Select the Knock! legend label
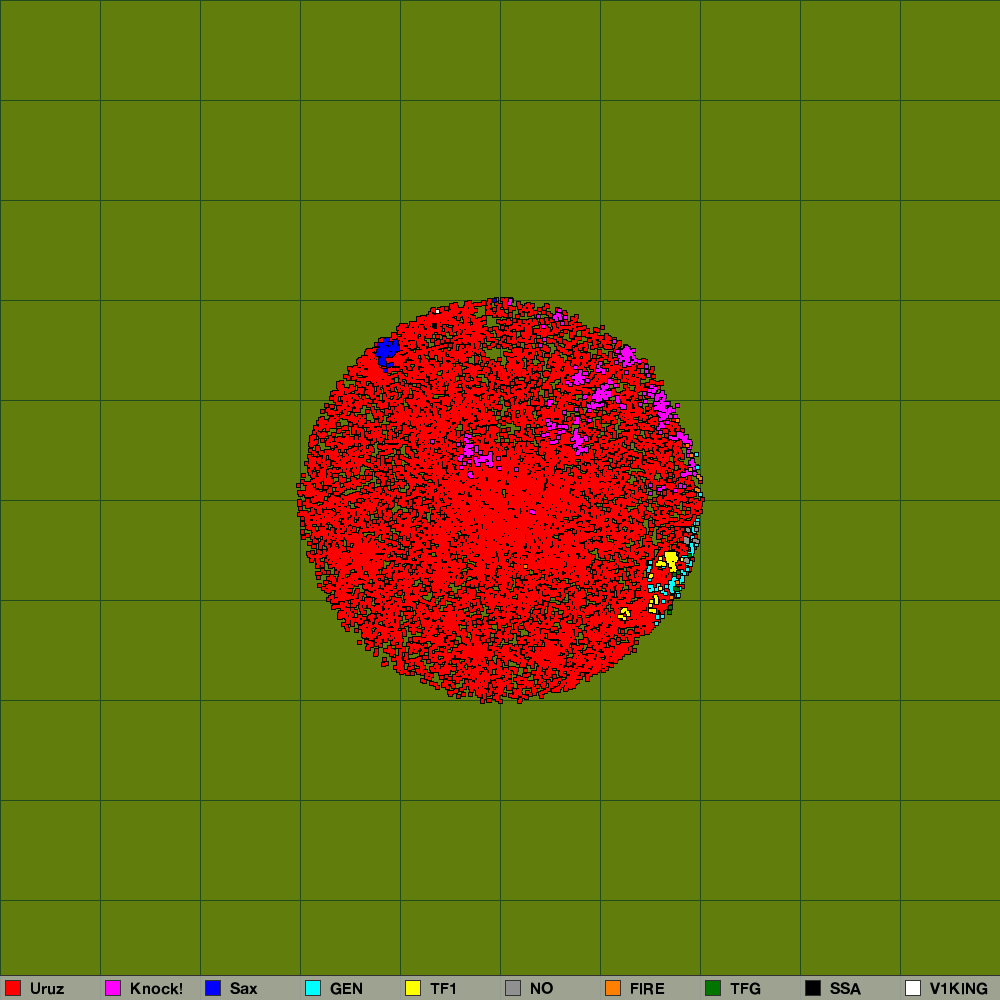The width and height of the screenshot is (1000, 1000). coord(156,989)
